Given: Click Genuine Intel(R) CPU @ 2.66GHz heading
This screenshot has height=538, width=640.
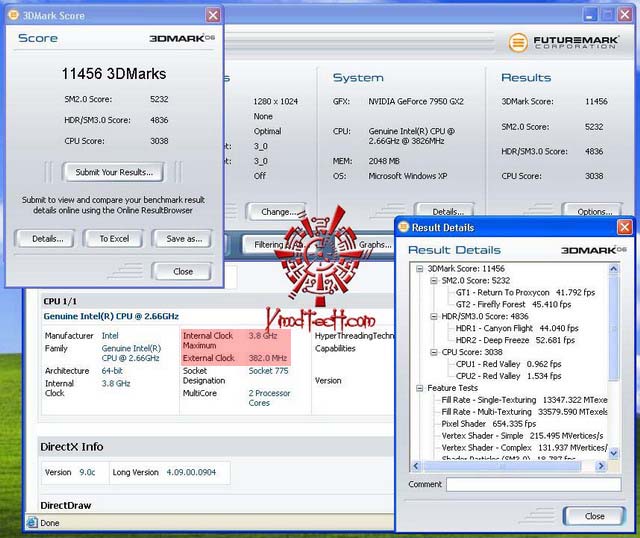Looking at the screenshot, I should 111,316.
